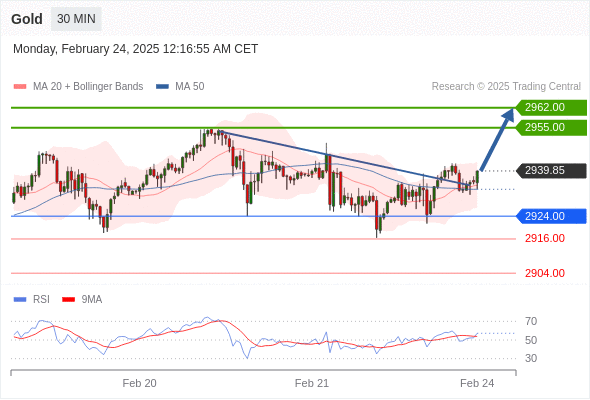This screenshot has height=400, width=590.
Task: Click the 2904.00 support level label
Action: point(545,273)
